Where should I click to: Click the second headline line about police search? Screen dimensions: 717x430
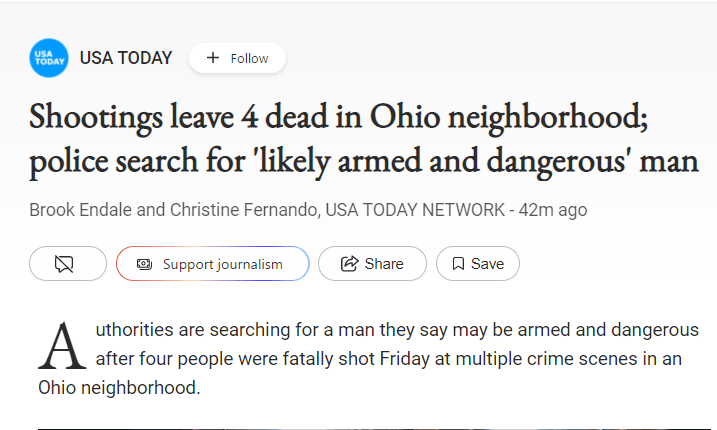point(363,161)
